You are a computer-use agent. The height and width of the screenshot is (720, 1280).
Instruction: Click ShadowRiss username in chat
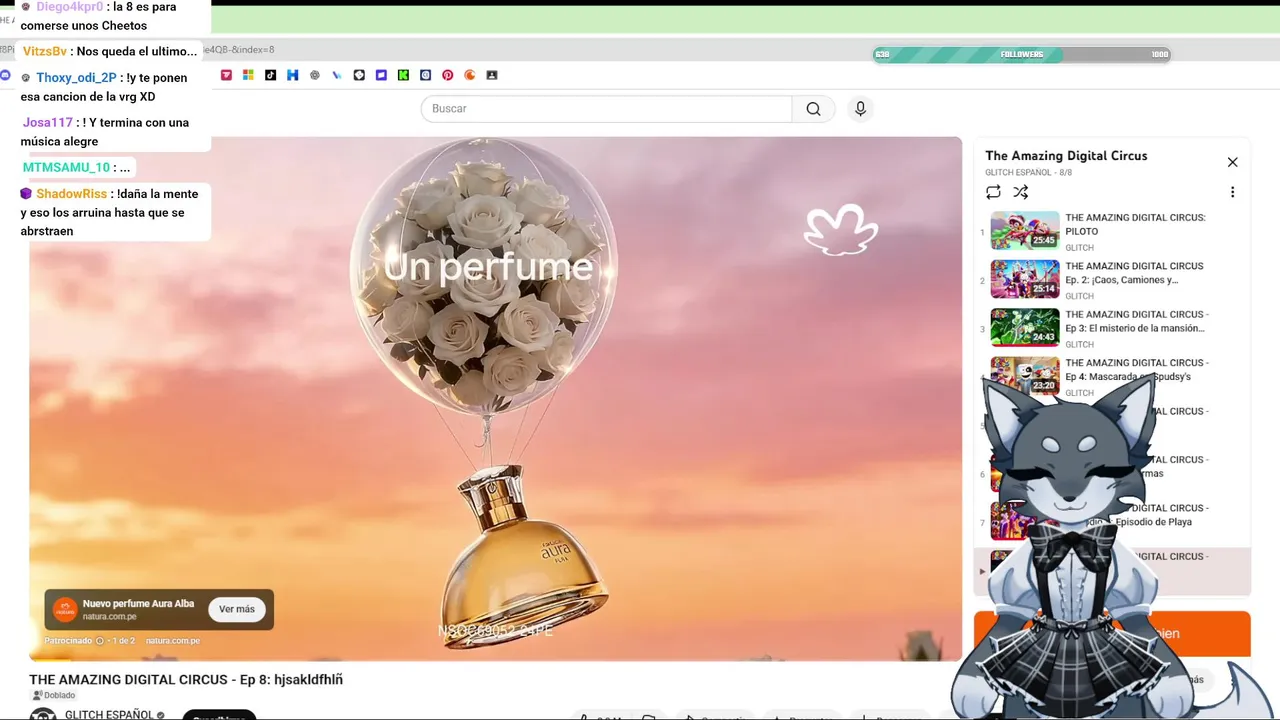click(x=71, y=194)
